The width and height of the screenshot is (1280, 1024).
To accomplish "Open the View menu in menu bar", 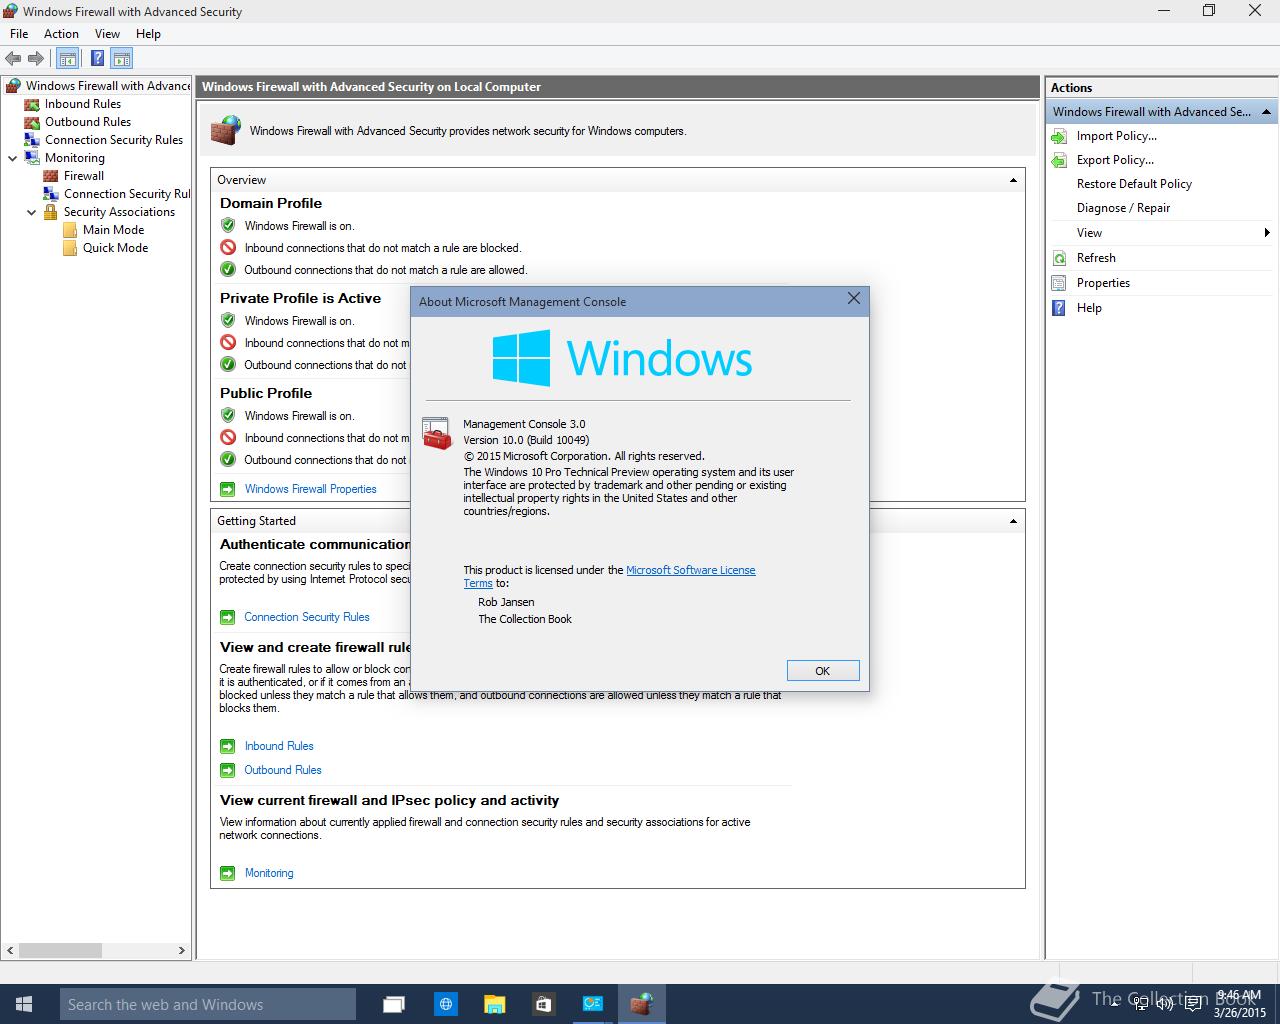I will tap(107, 34).
